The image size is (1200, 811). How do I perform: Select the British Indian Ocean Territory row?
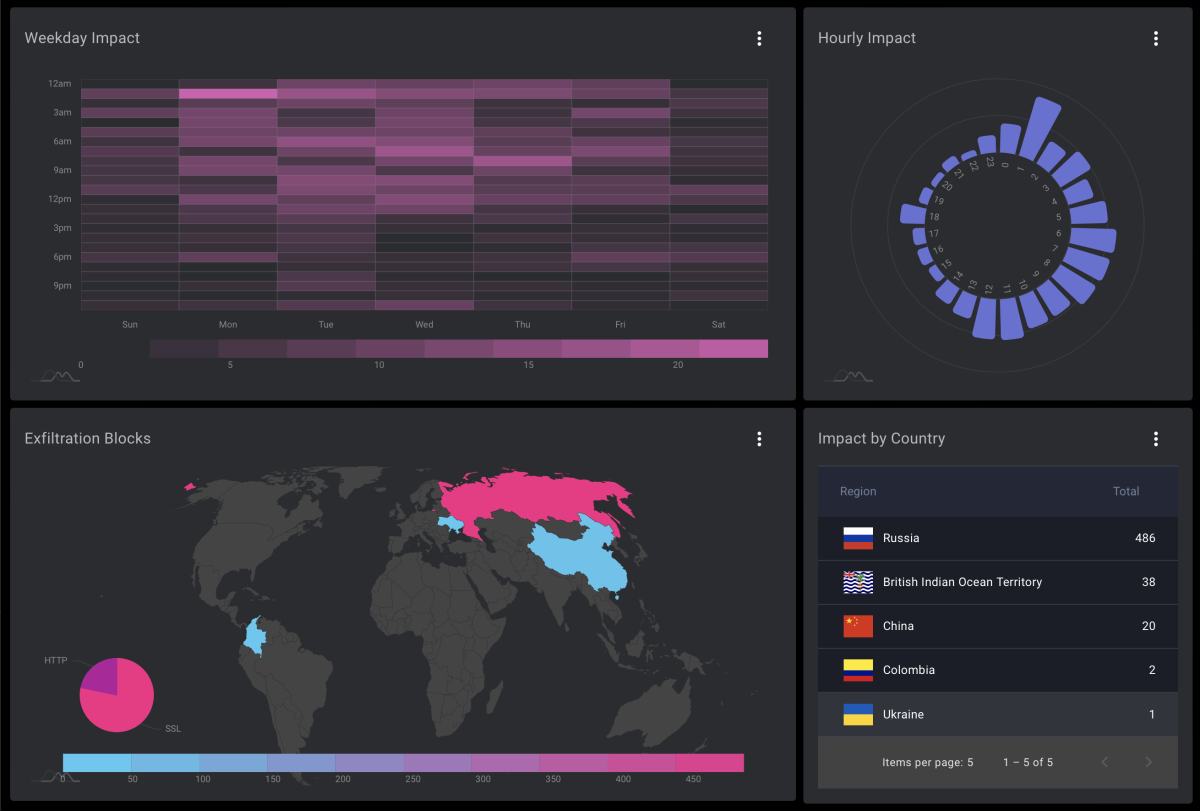tap(998, 582)
